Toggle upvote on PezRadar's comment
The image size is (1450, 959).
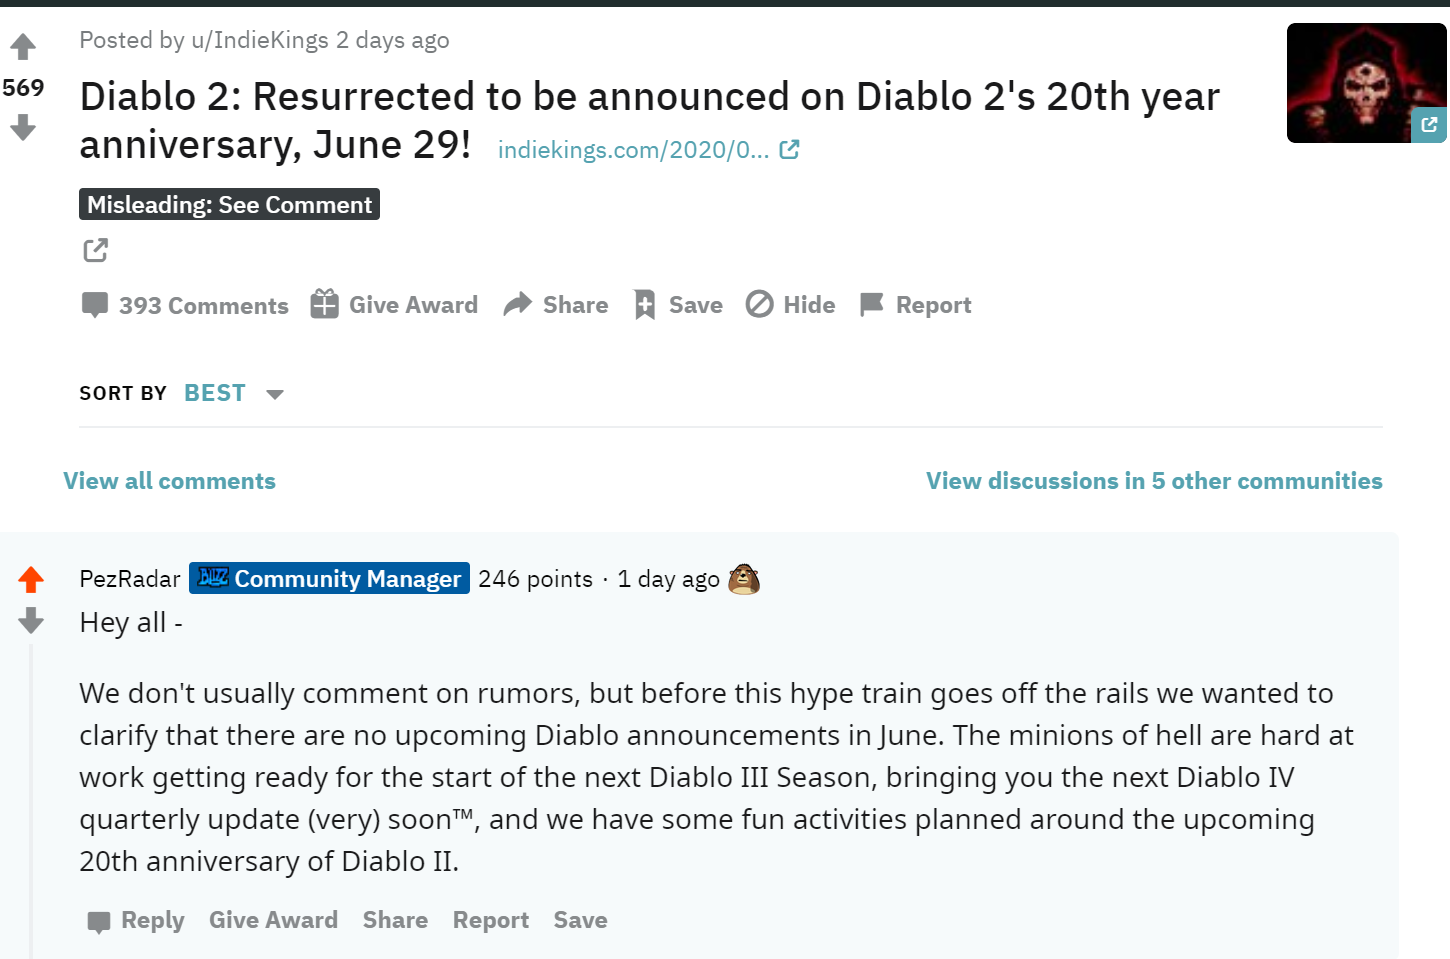point(31,579)
